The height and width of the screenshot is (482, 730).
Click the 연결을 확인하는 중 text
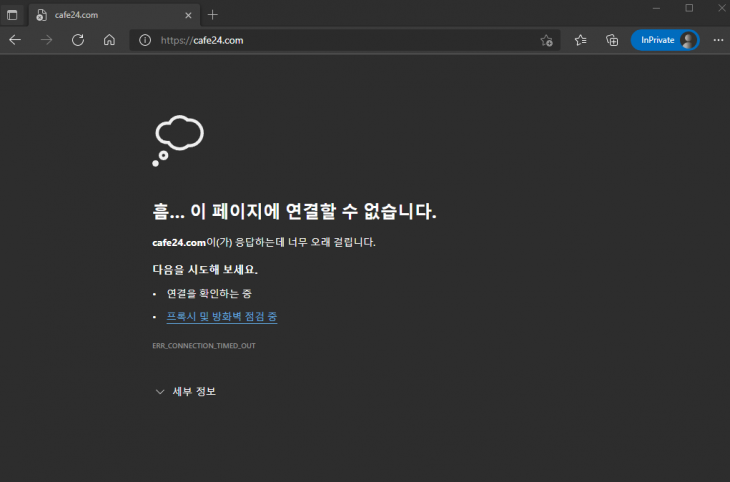(209, 293)
